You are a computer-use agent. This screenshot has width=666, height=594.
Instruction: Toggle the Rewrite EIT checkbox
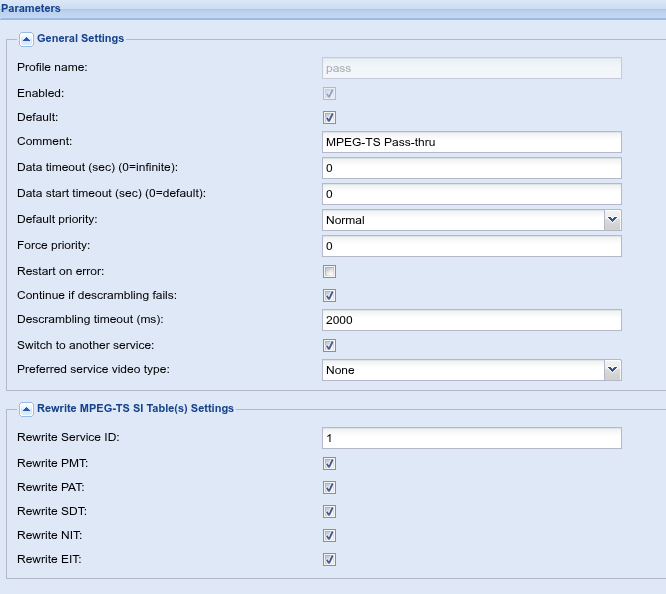329,560
